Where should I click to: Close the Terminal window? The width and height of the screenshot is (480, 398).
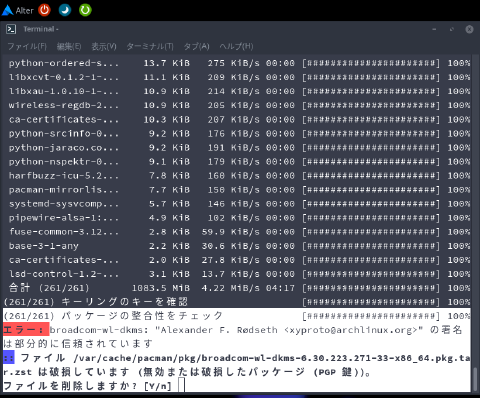(x=469, y=29)
